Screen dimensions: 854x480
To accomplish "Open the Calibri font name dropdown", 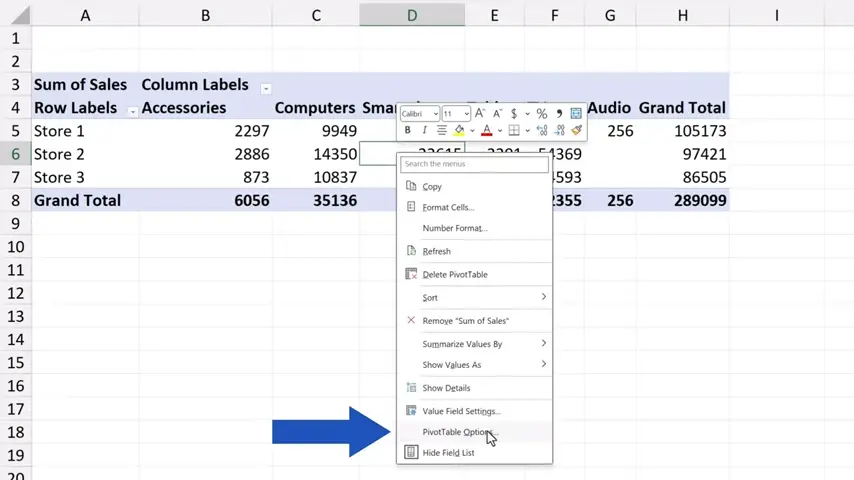I will [x=435, y=114].
